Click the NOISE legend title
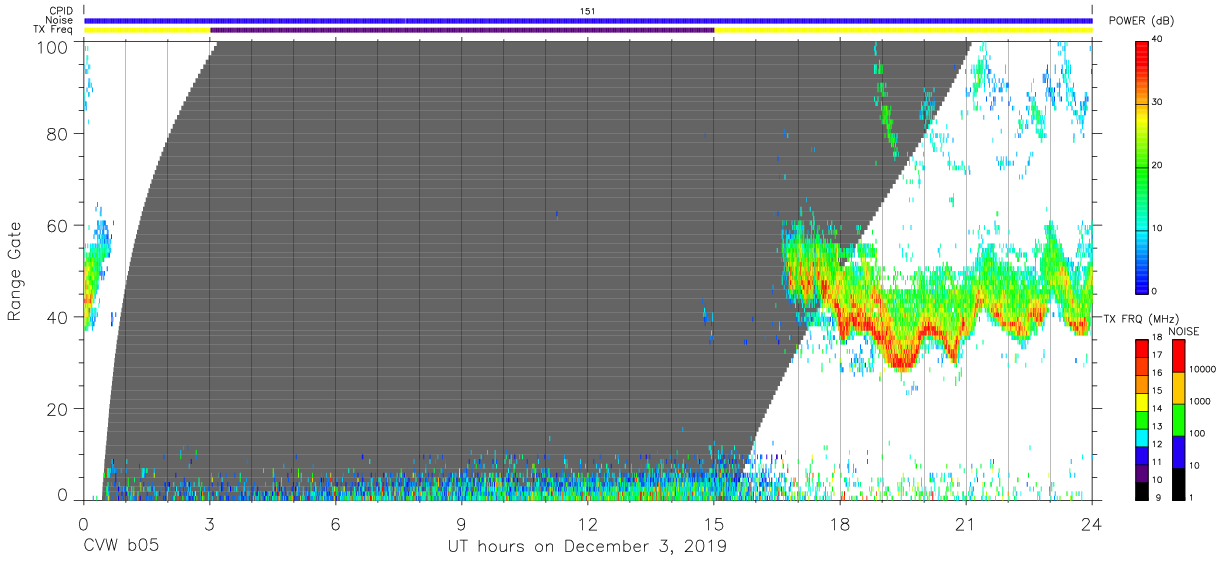The image size is (1228, 567). pos(1184,331)
